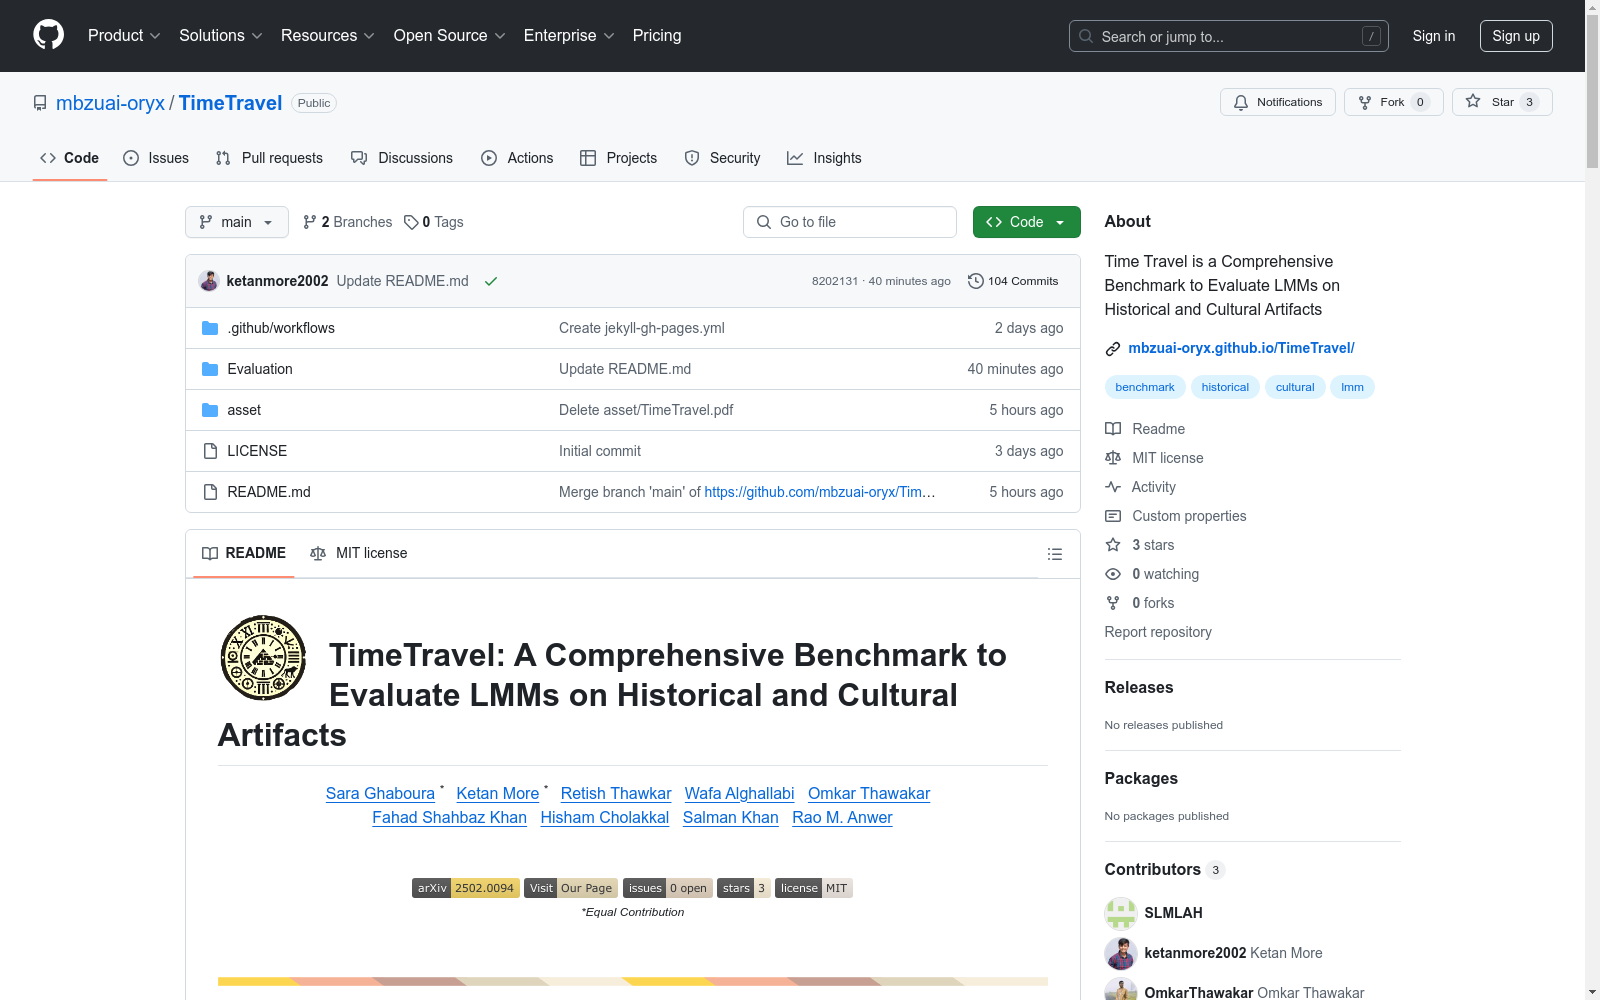Viewport: 1600px width, 1000px height.
Task: Open the Pricing page
Action: [657, 36]
